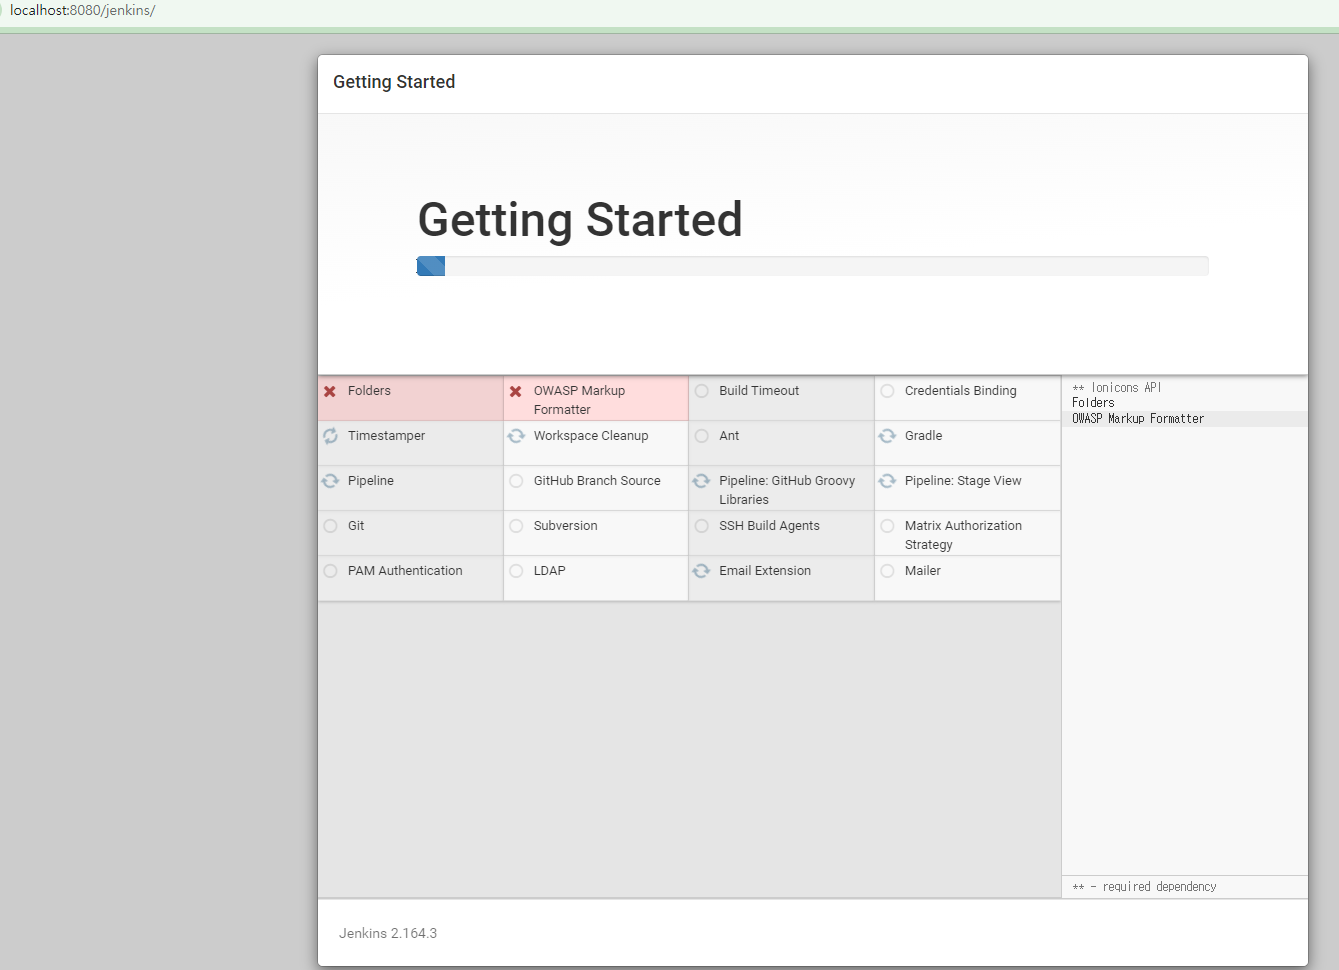Click the sync icon beside Gradle
The image size is (1339, 970).
point(887,436)
